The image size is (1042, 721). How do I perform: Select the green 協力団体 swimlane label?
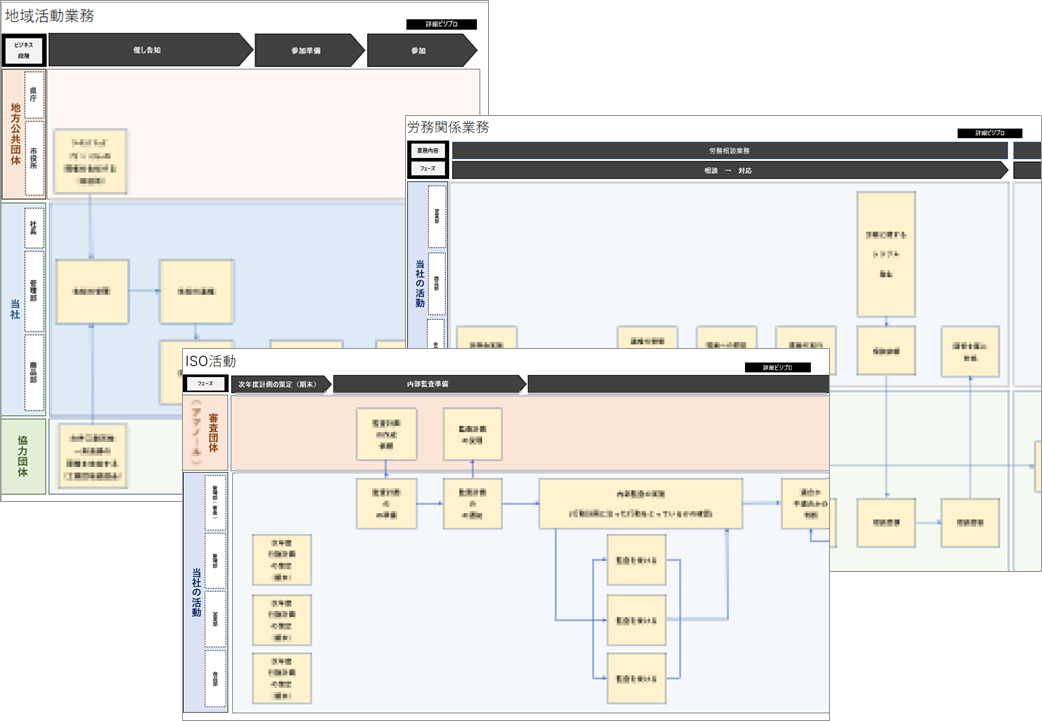(22, 456)
